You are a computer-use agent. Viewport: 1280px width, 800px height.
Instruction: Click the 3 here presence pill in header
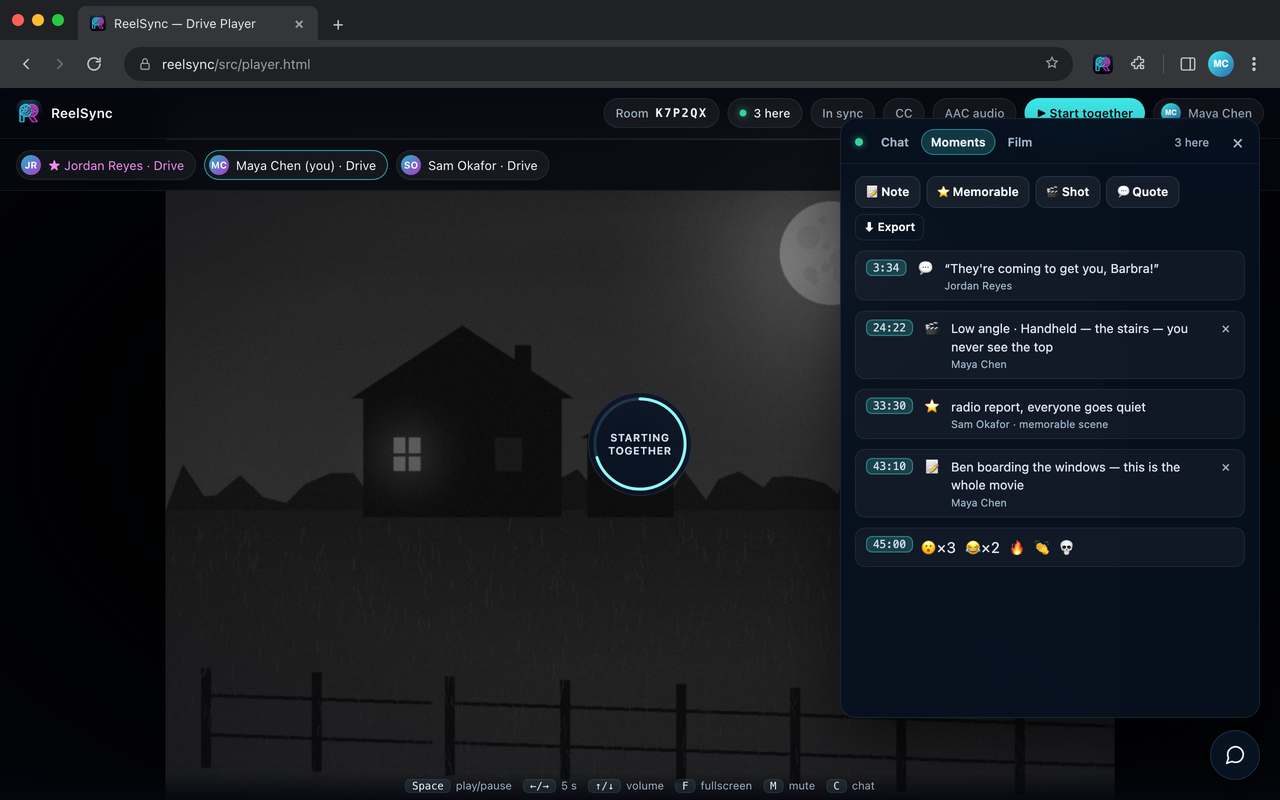click(765, 113)
